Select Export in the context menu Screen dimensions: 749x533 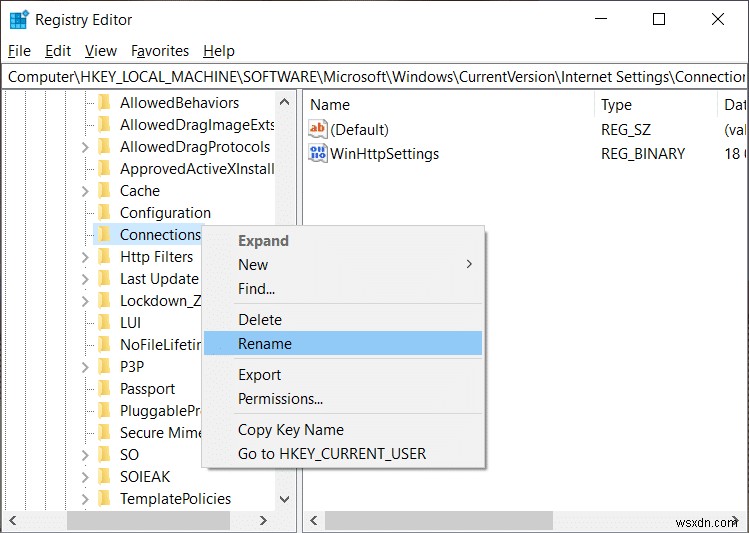point(343,374)
